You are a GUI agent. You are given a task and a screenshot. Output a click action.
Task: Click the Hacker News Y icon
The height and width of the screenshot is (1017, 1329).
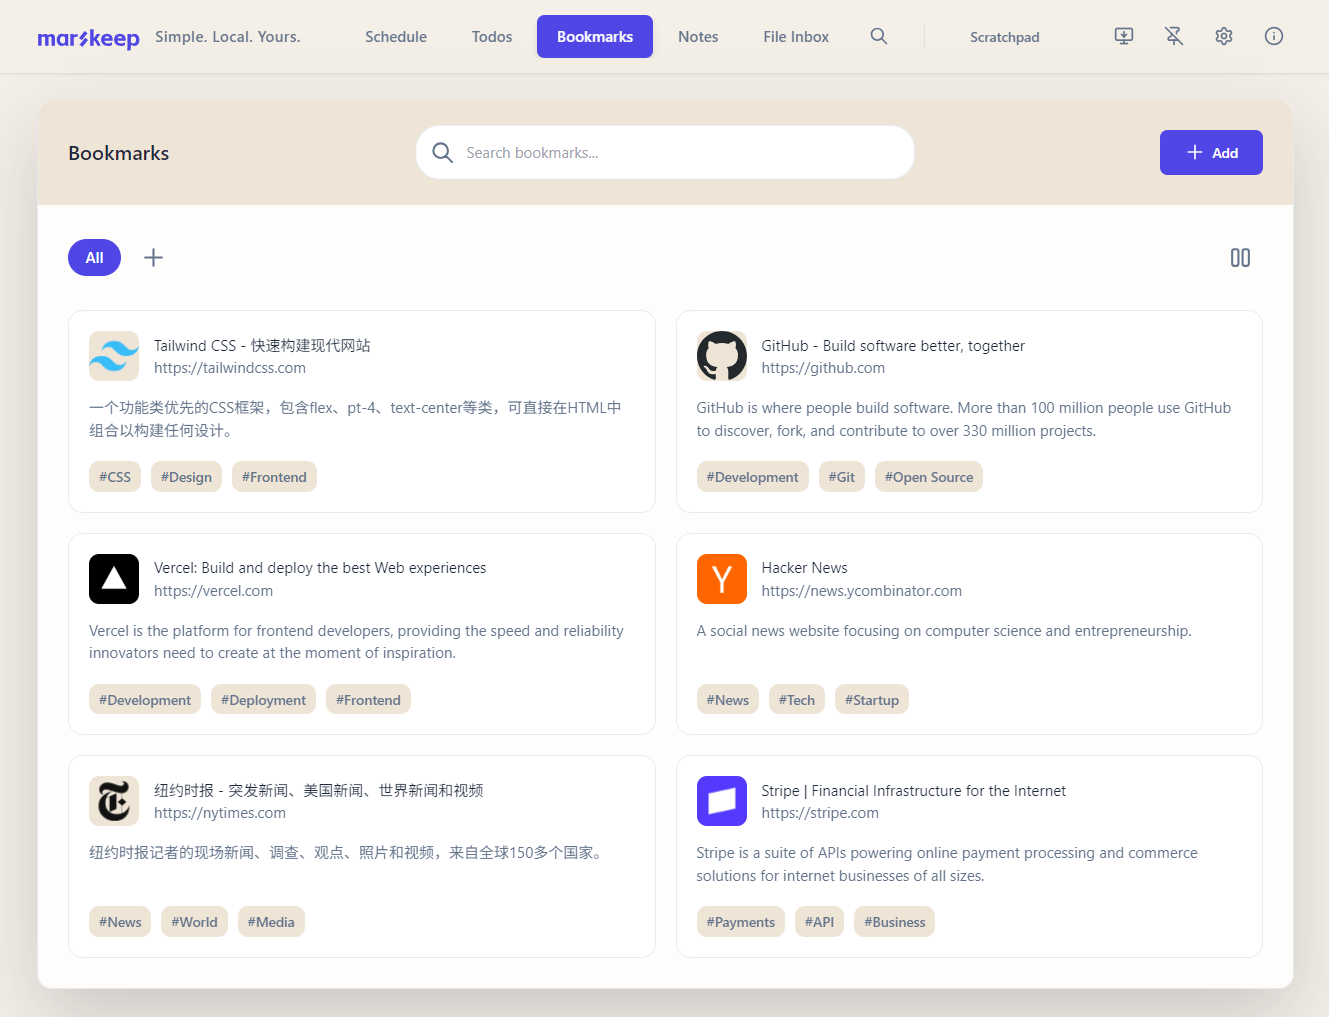[722, 579]
